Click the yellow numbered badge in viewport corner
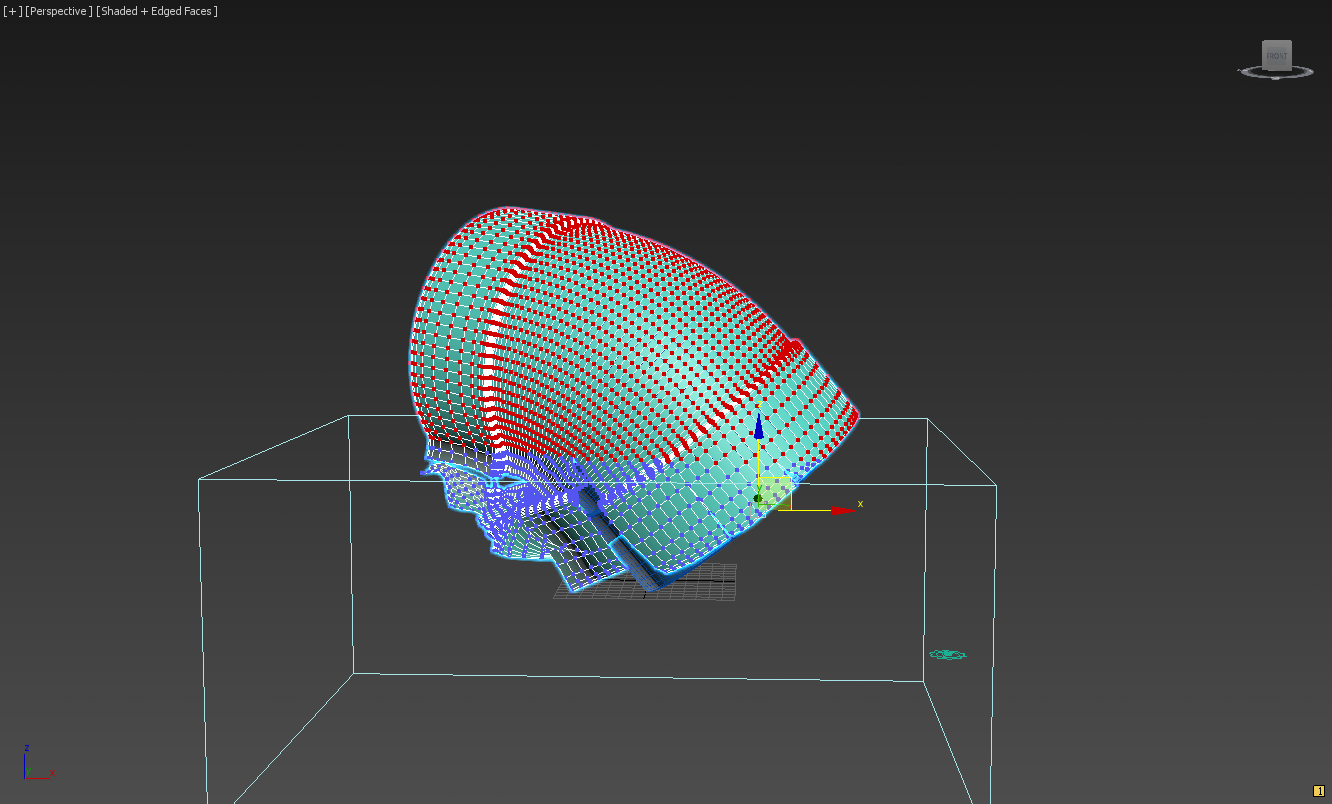This screenshot has height=804, width=1332. click(1318, 791)
